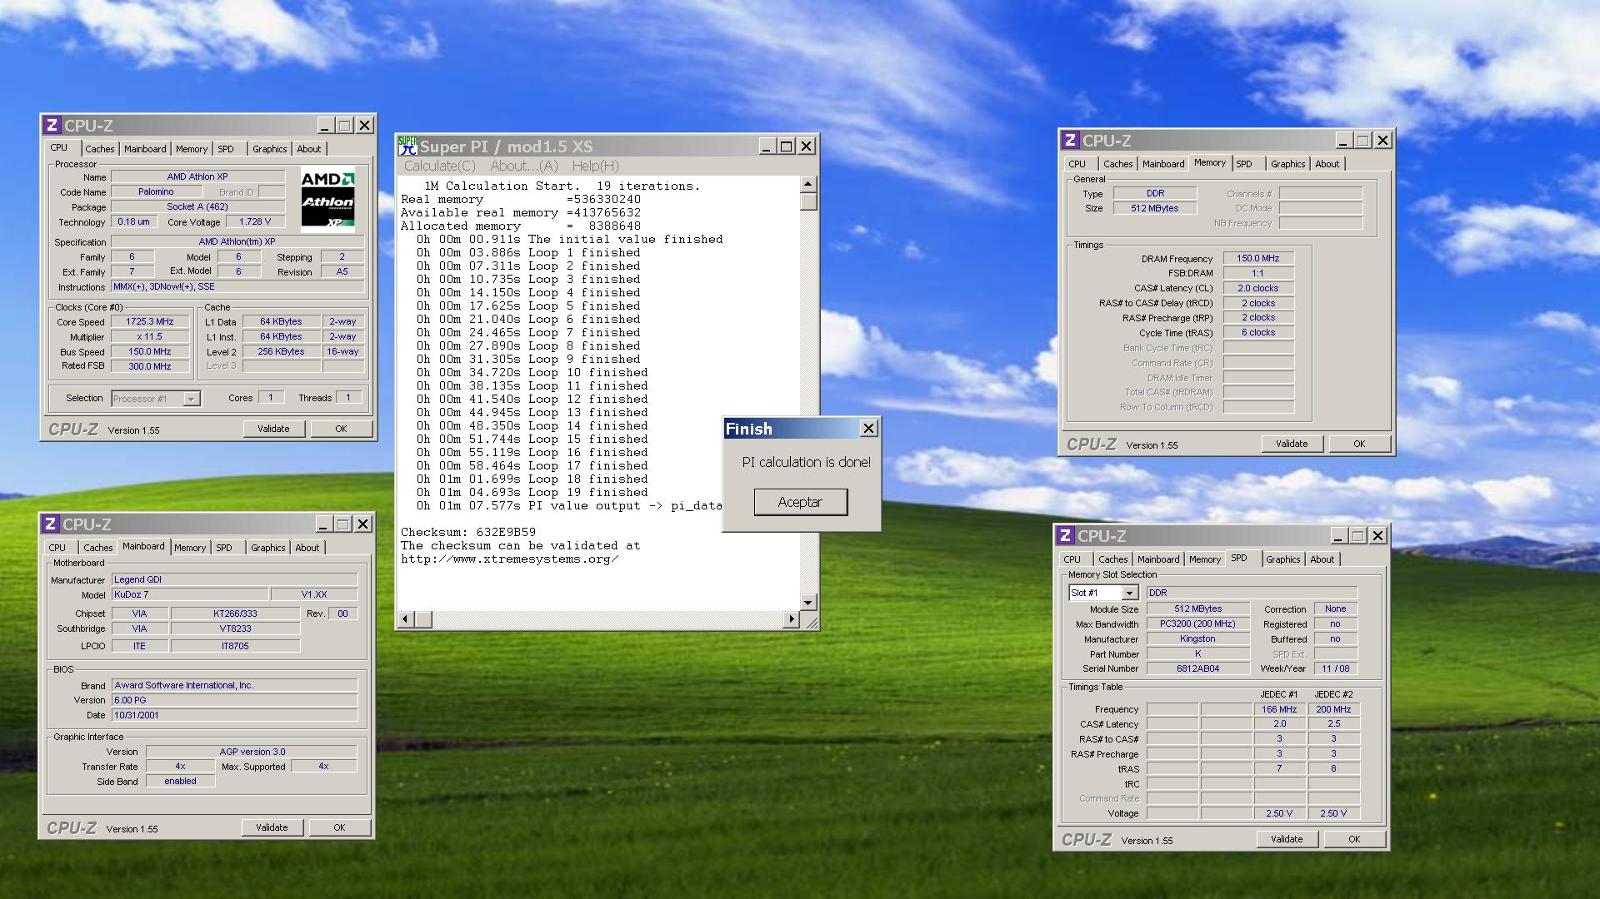The image size is (1600, 899).
Task: Click the Chipset value KT266/333
Action: (x=235, y=614)
